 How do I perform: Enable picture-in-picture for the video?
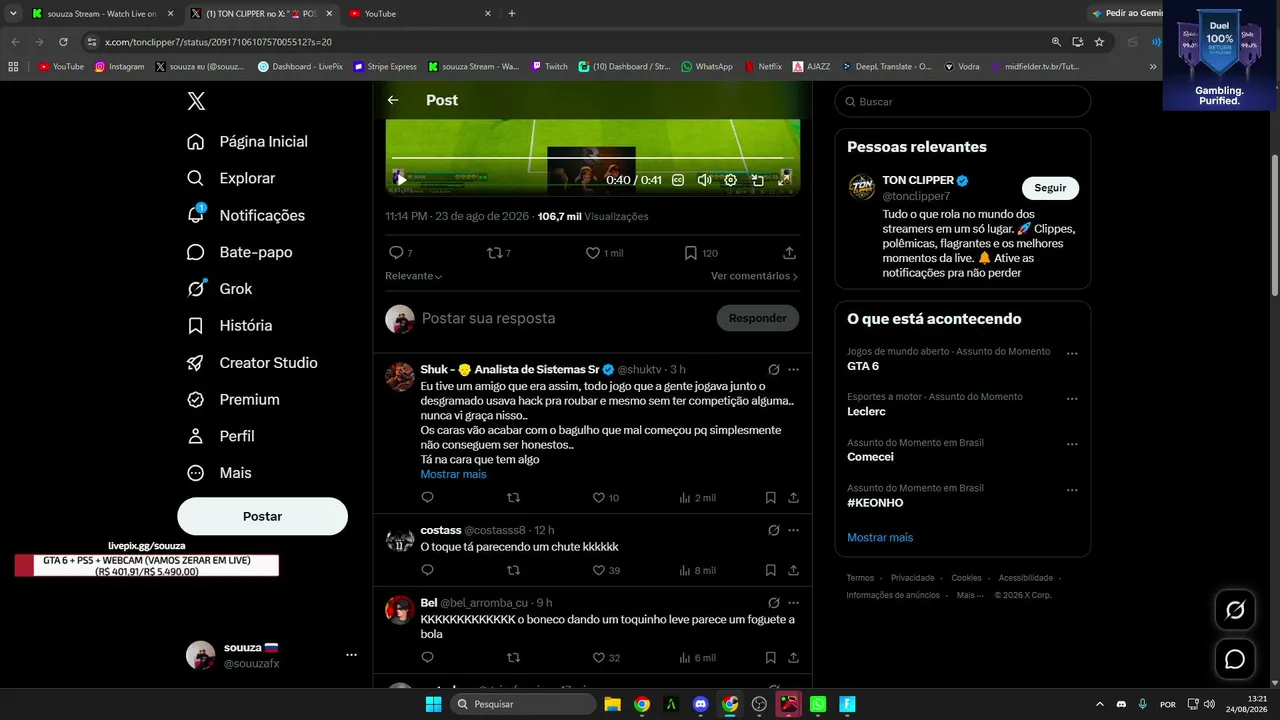coord(758,180)
